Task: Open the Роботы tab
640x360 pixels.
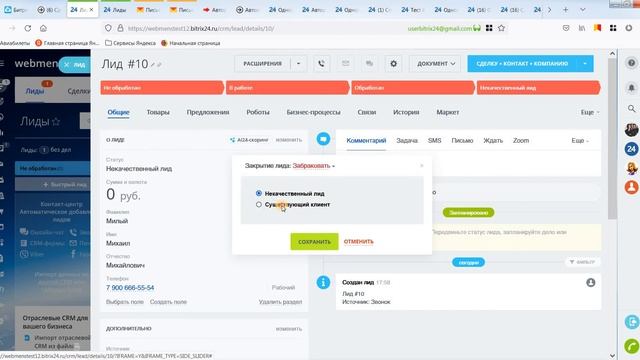Action: [258, 112]
